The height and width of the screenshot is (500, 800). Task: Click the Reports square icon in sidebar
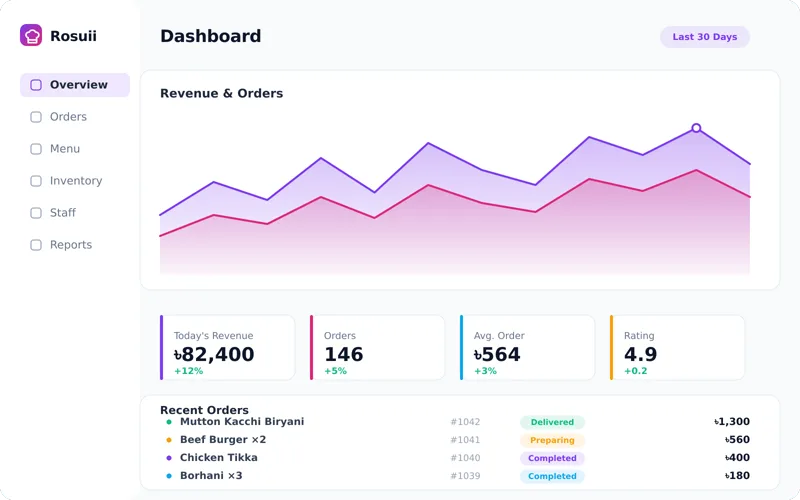click(36, 245)
